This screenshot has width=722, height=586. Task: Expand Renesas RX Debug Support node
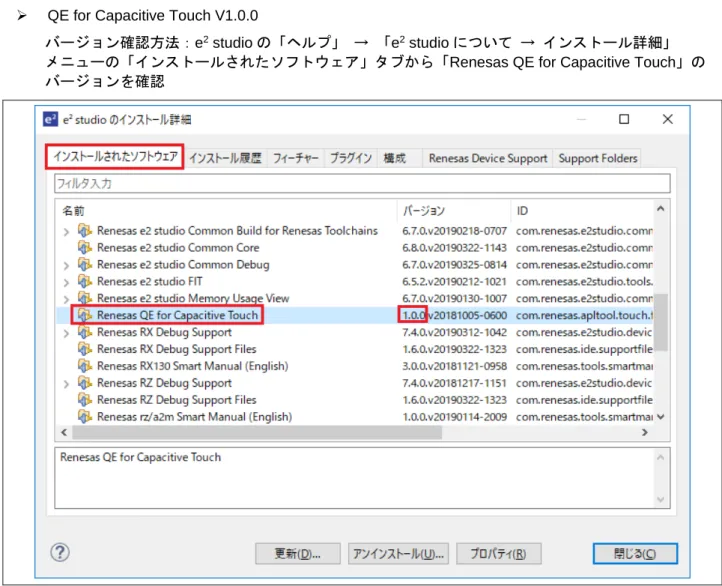(66, 333)
